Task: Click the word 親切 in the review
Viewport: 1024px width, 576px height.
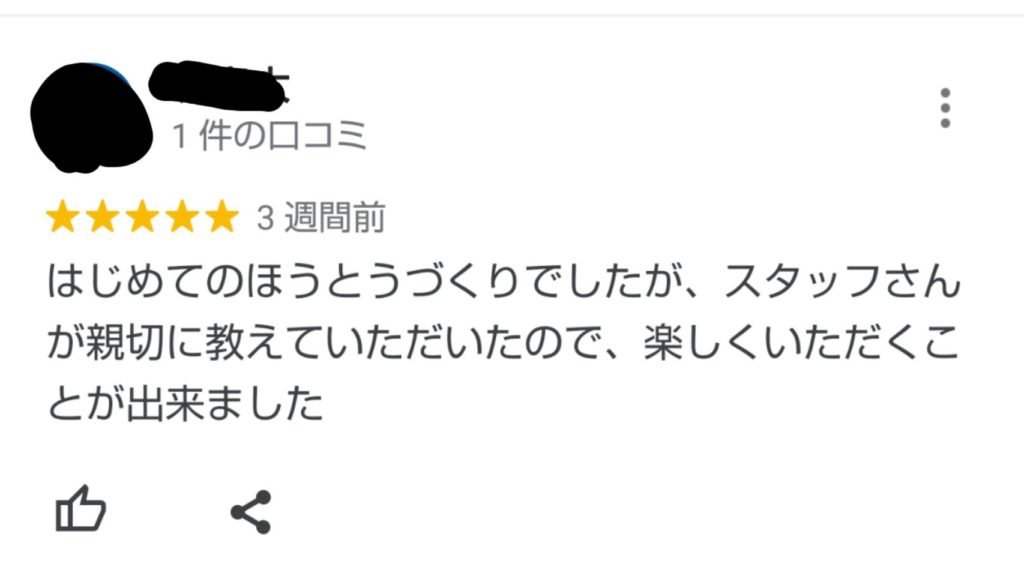Action: [x=125, y=343]
